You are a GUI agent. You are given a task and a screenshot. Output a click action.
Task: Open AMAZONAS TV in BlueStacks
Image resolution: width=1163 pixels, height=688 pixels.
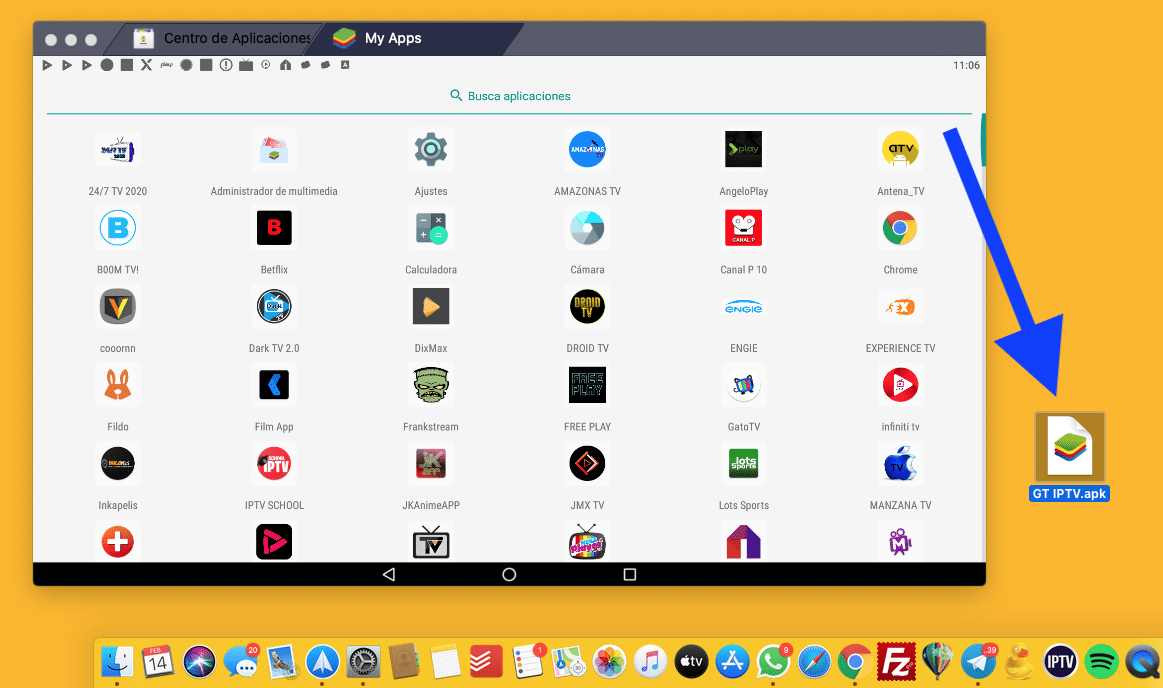click(x=587, y=149)
